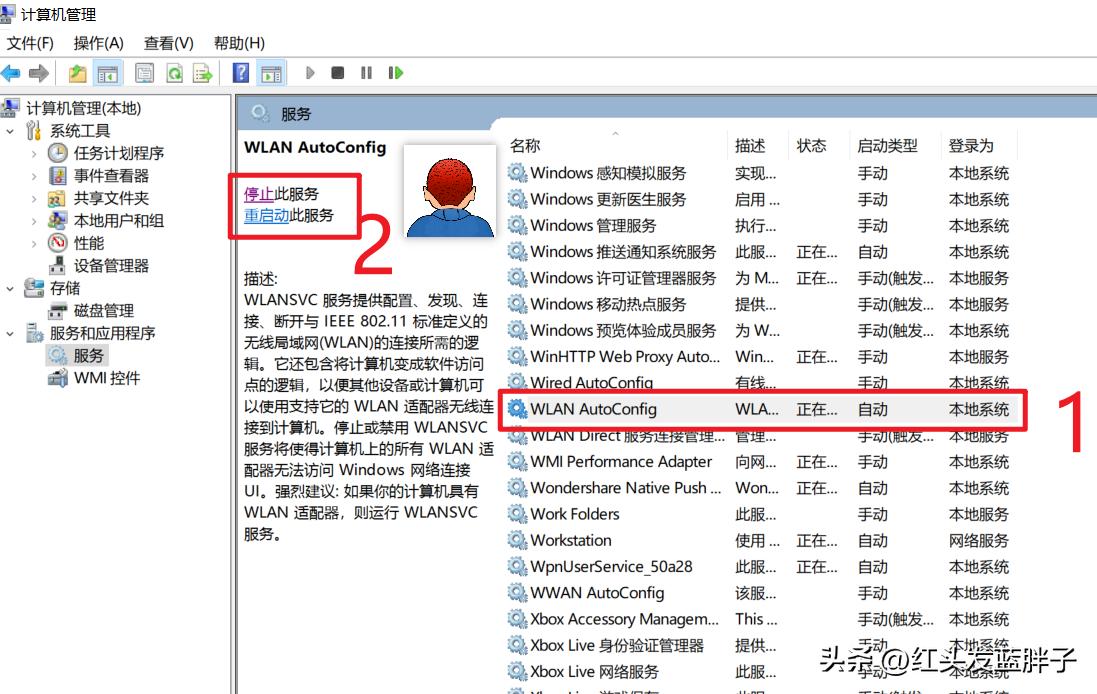Start the selected service via toolbar play icon

pyautogui.click(x=311, y=72)
